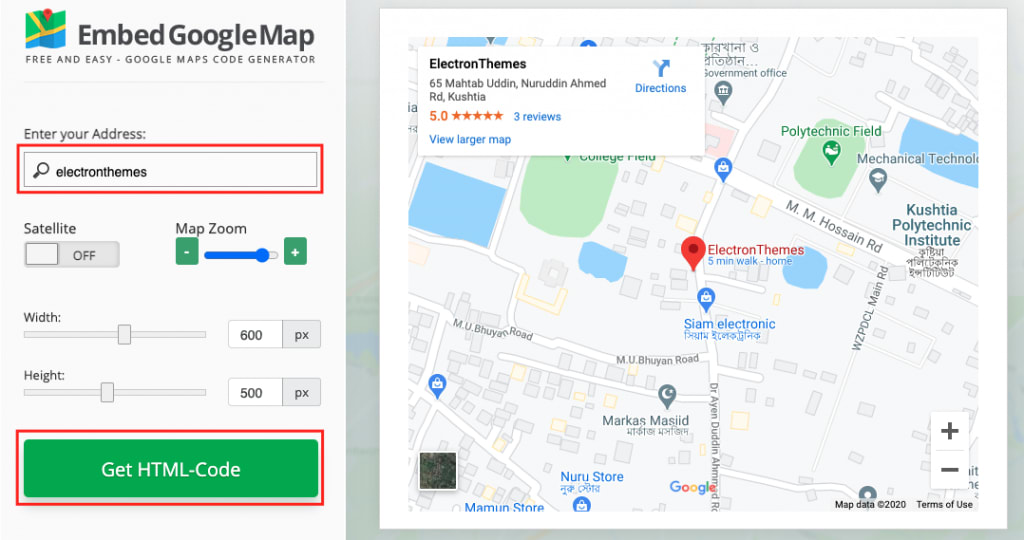
Task: Click the Height value field showing 500
Action: [255, 392]
